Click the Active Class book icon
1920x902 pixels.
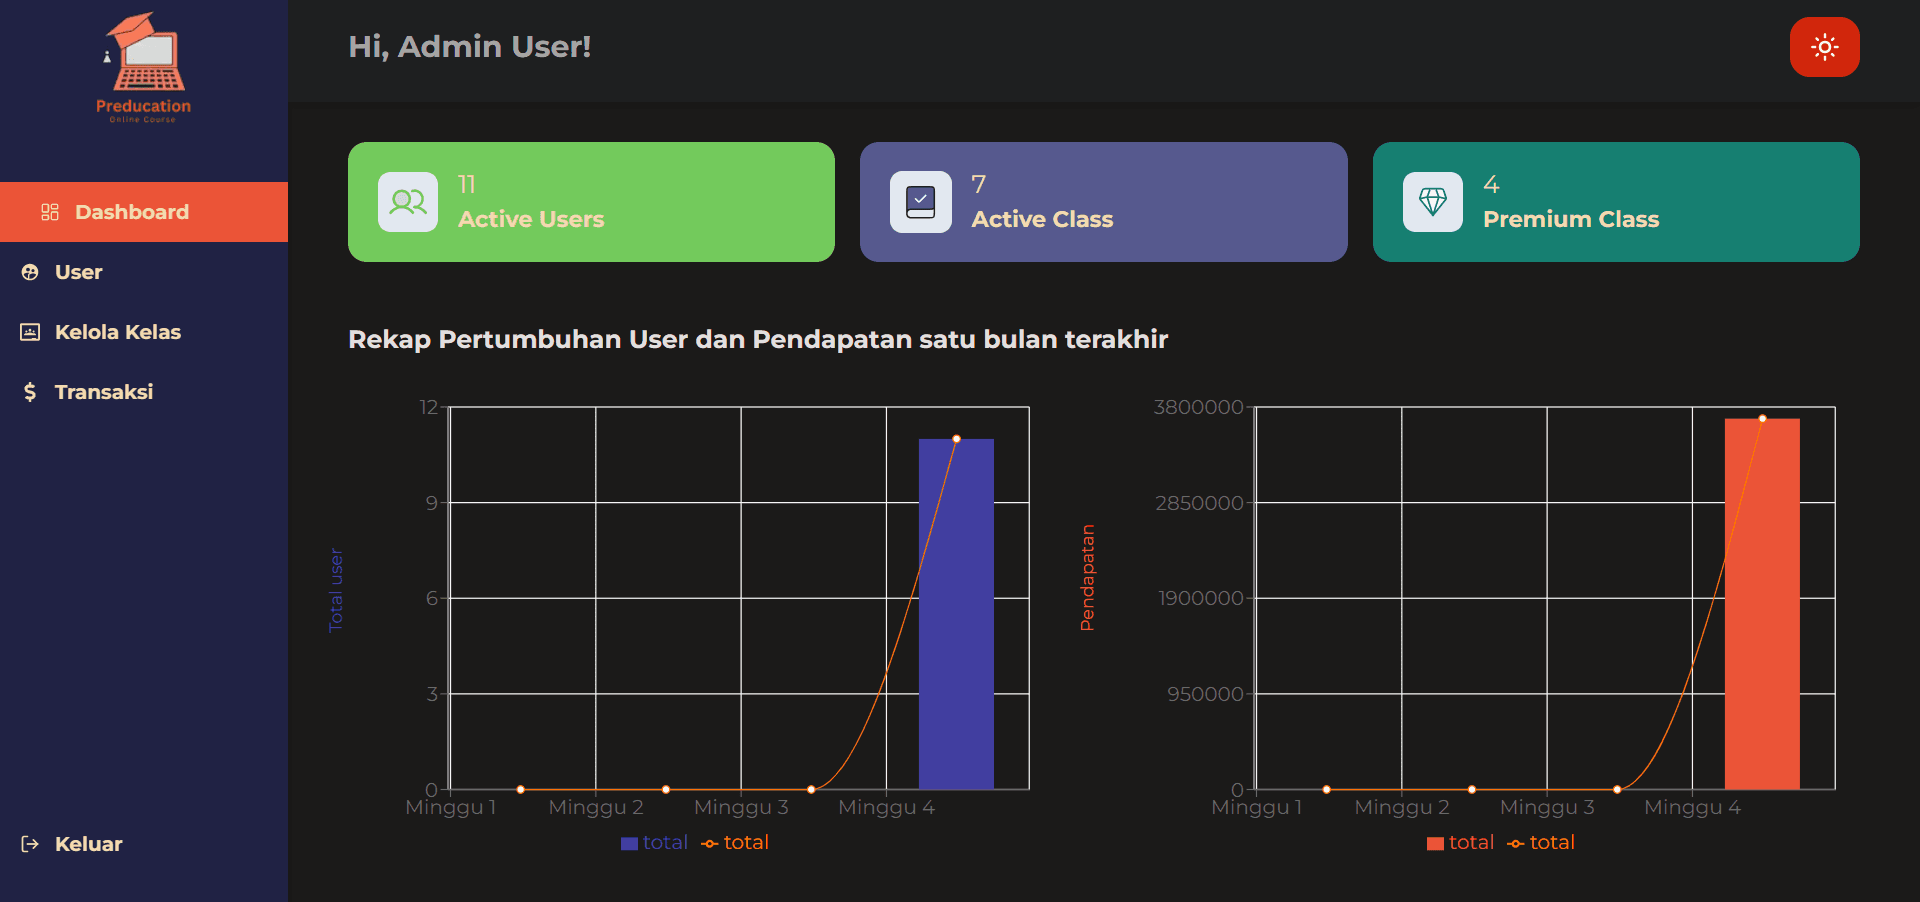920,202
